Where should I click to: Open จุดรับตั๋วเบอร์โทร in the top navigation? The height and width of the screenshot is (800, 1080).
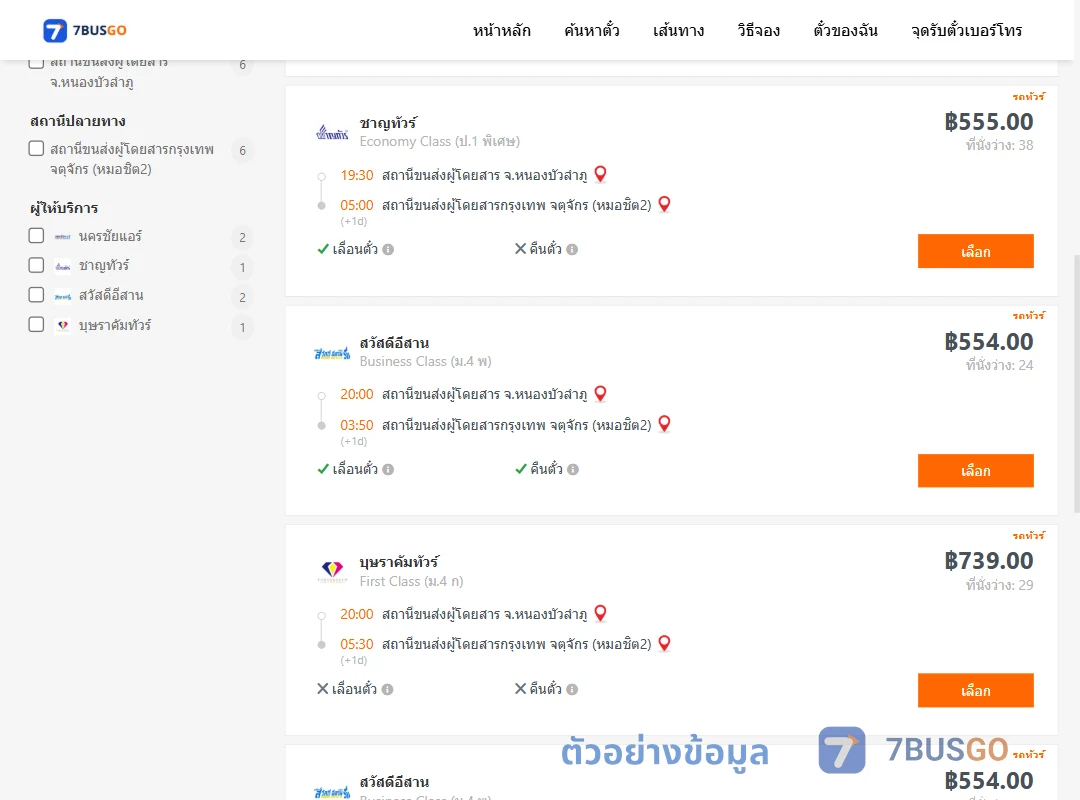(966, 30)
